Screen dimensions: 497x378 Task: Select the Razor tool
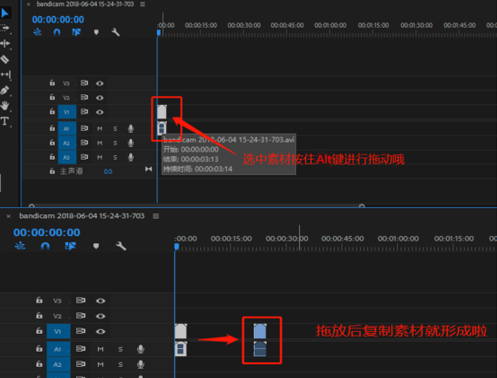click(x=5, y=59)
